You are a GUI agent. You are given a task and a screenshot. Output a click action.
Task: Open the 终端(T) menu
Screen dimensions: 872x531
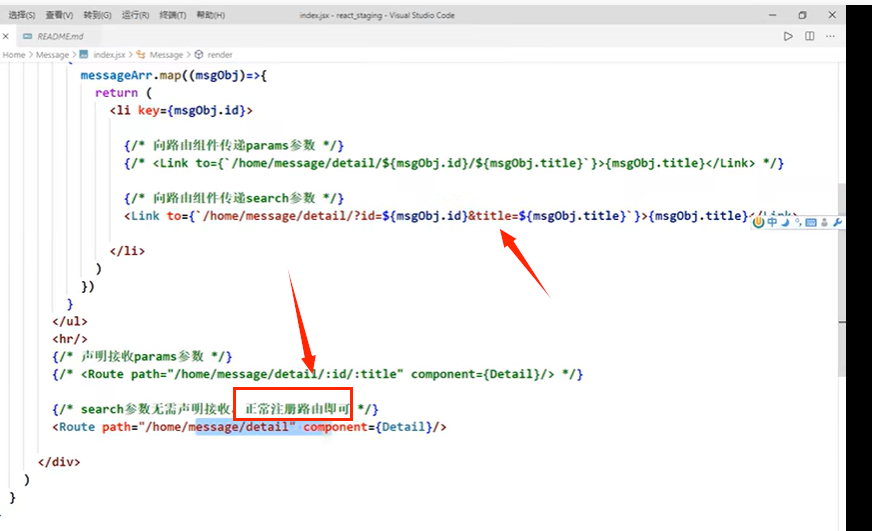(x=172, y=15)
